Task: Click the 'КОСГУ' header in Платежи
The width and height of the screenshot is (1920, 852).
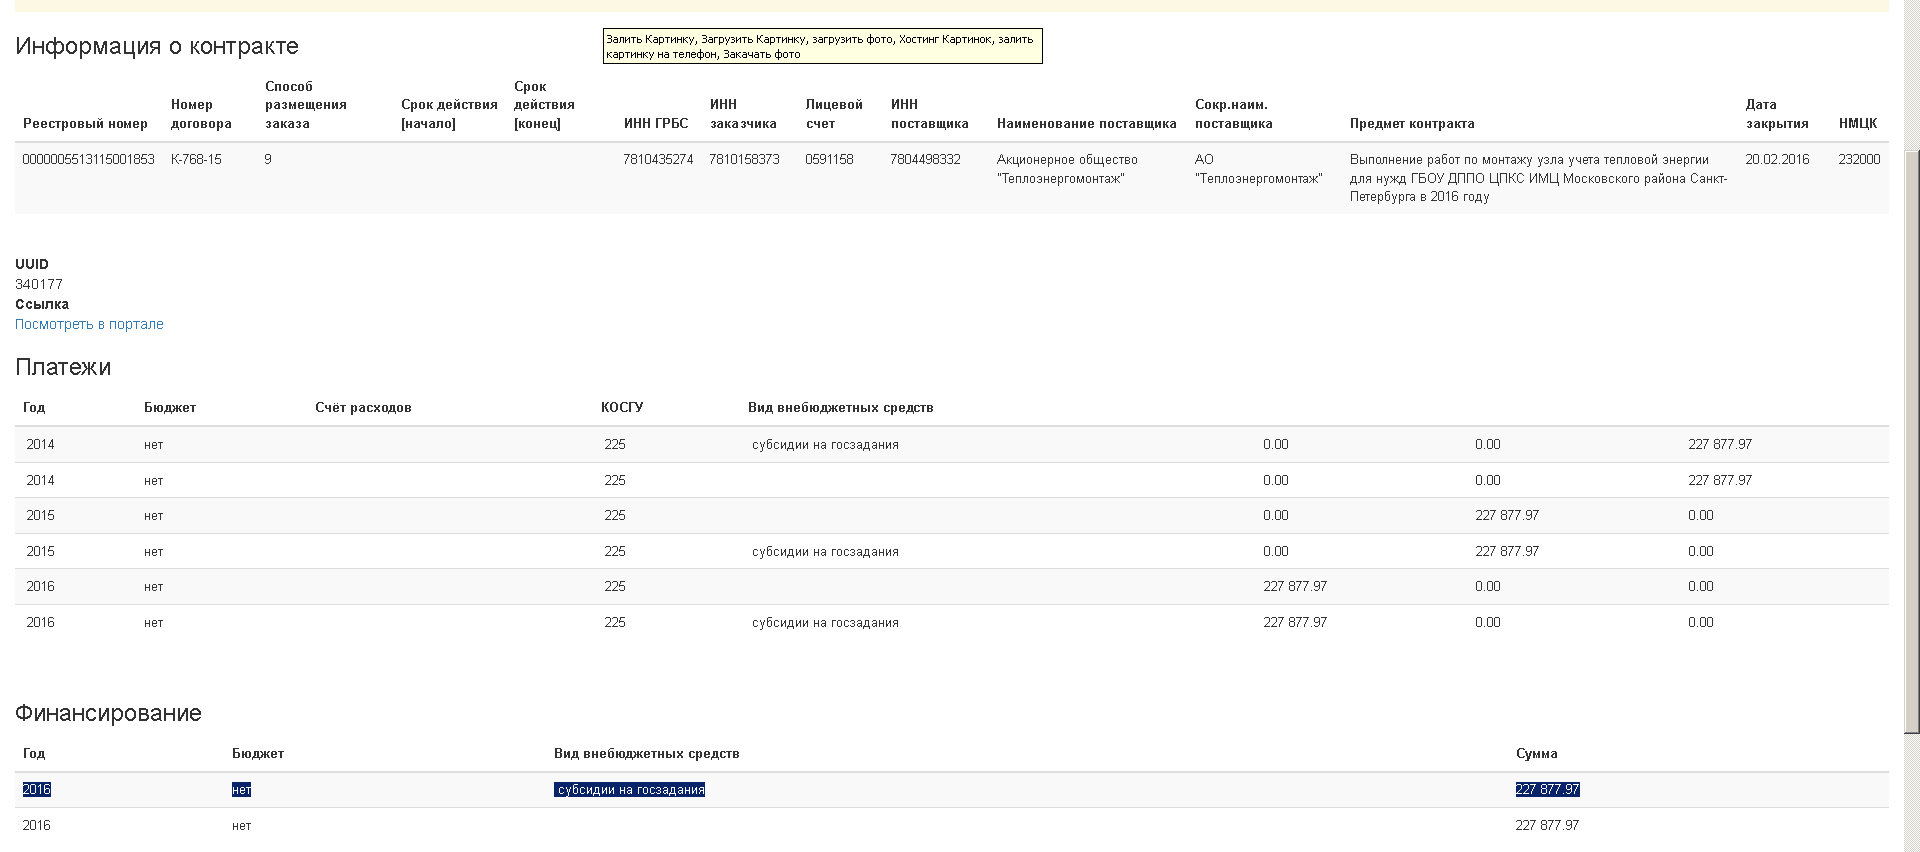Action: coord(622,407)
